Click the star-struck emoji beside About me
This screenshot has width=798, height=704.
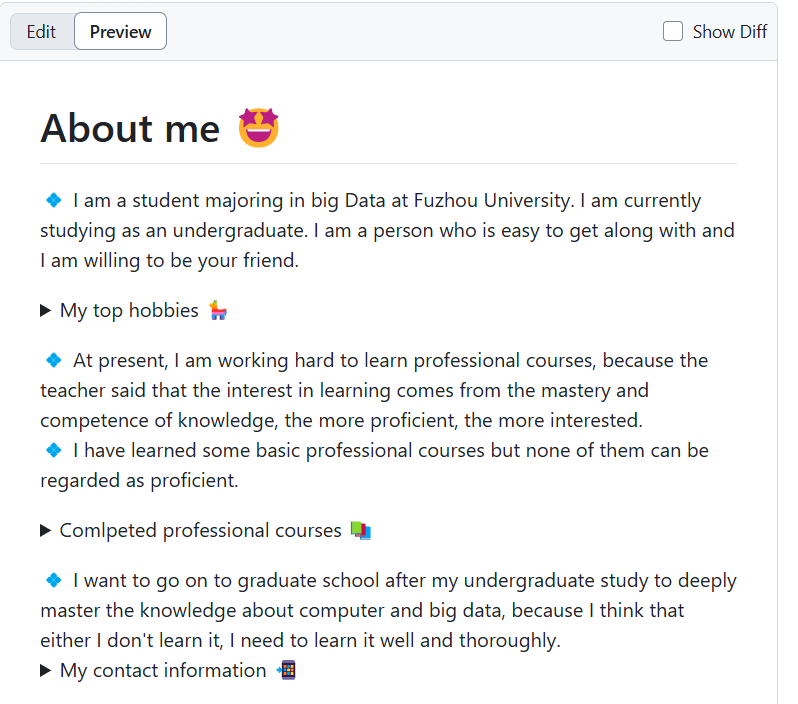coord(258,129)
